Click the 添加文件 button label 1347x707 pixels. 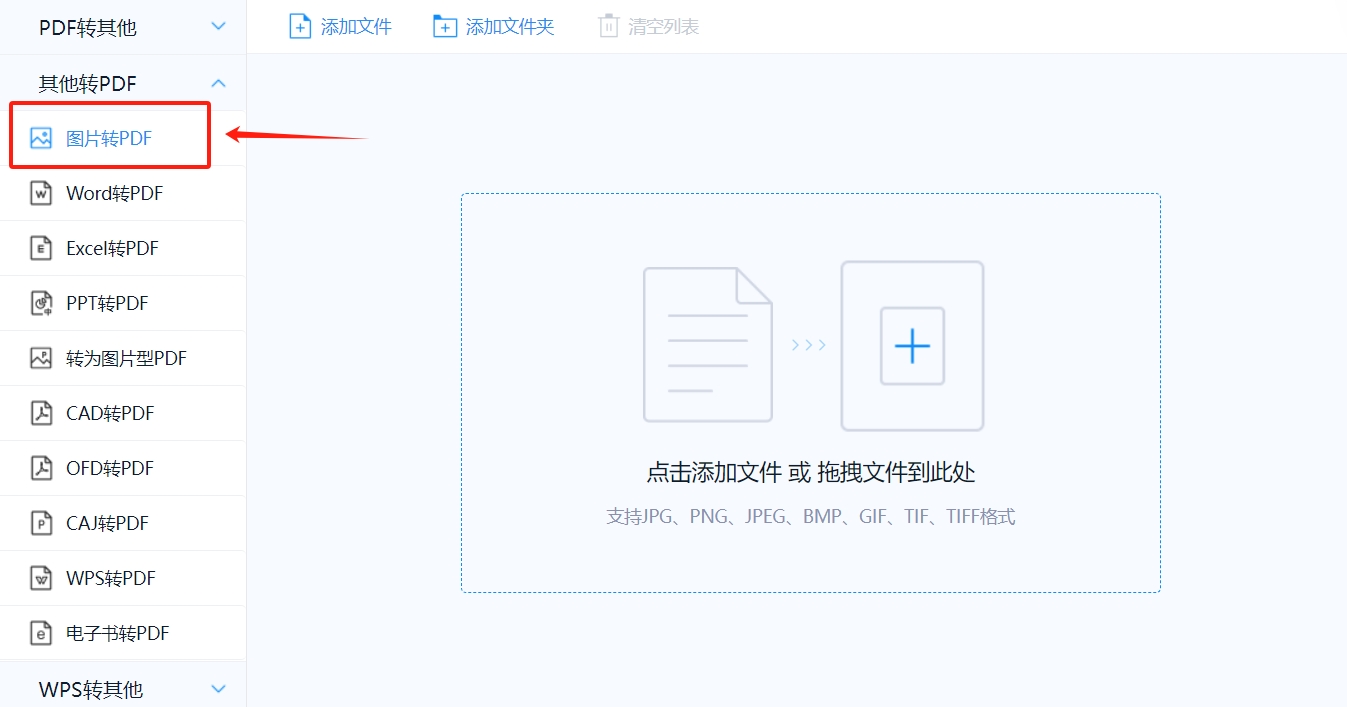click(x=356, y=27)
